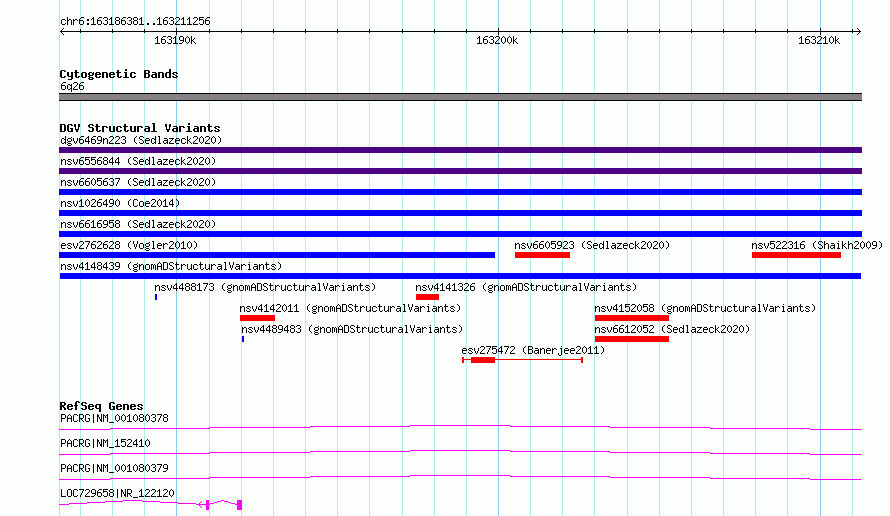This screenshot has width=890, height=516.
Task: Click the red bar under nsv6605923
Action: (x=542, y=255)
